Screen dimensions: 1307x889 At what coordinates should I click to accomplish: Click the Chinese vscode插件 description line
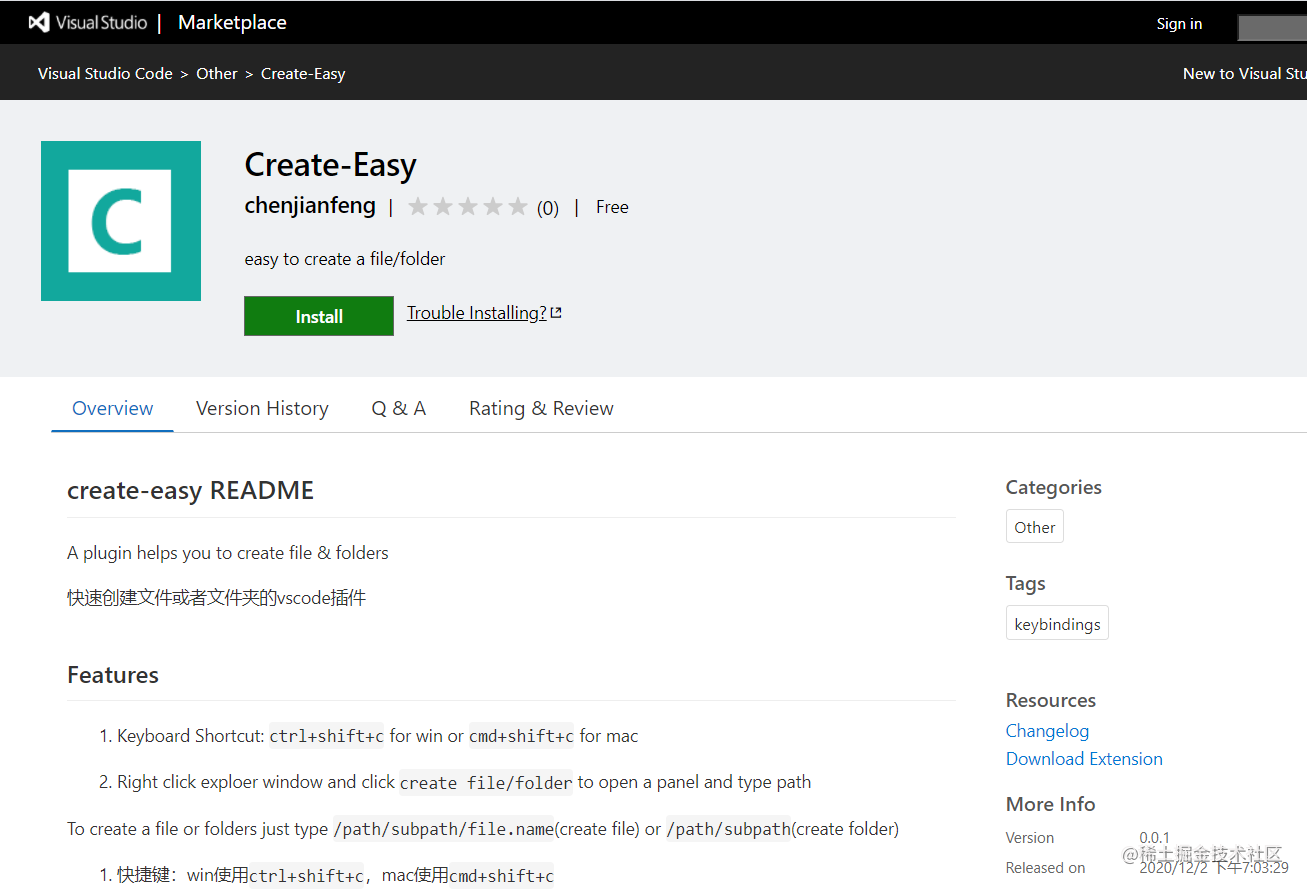click(x=217, y=598)
